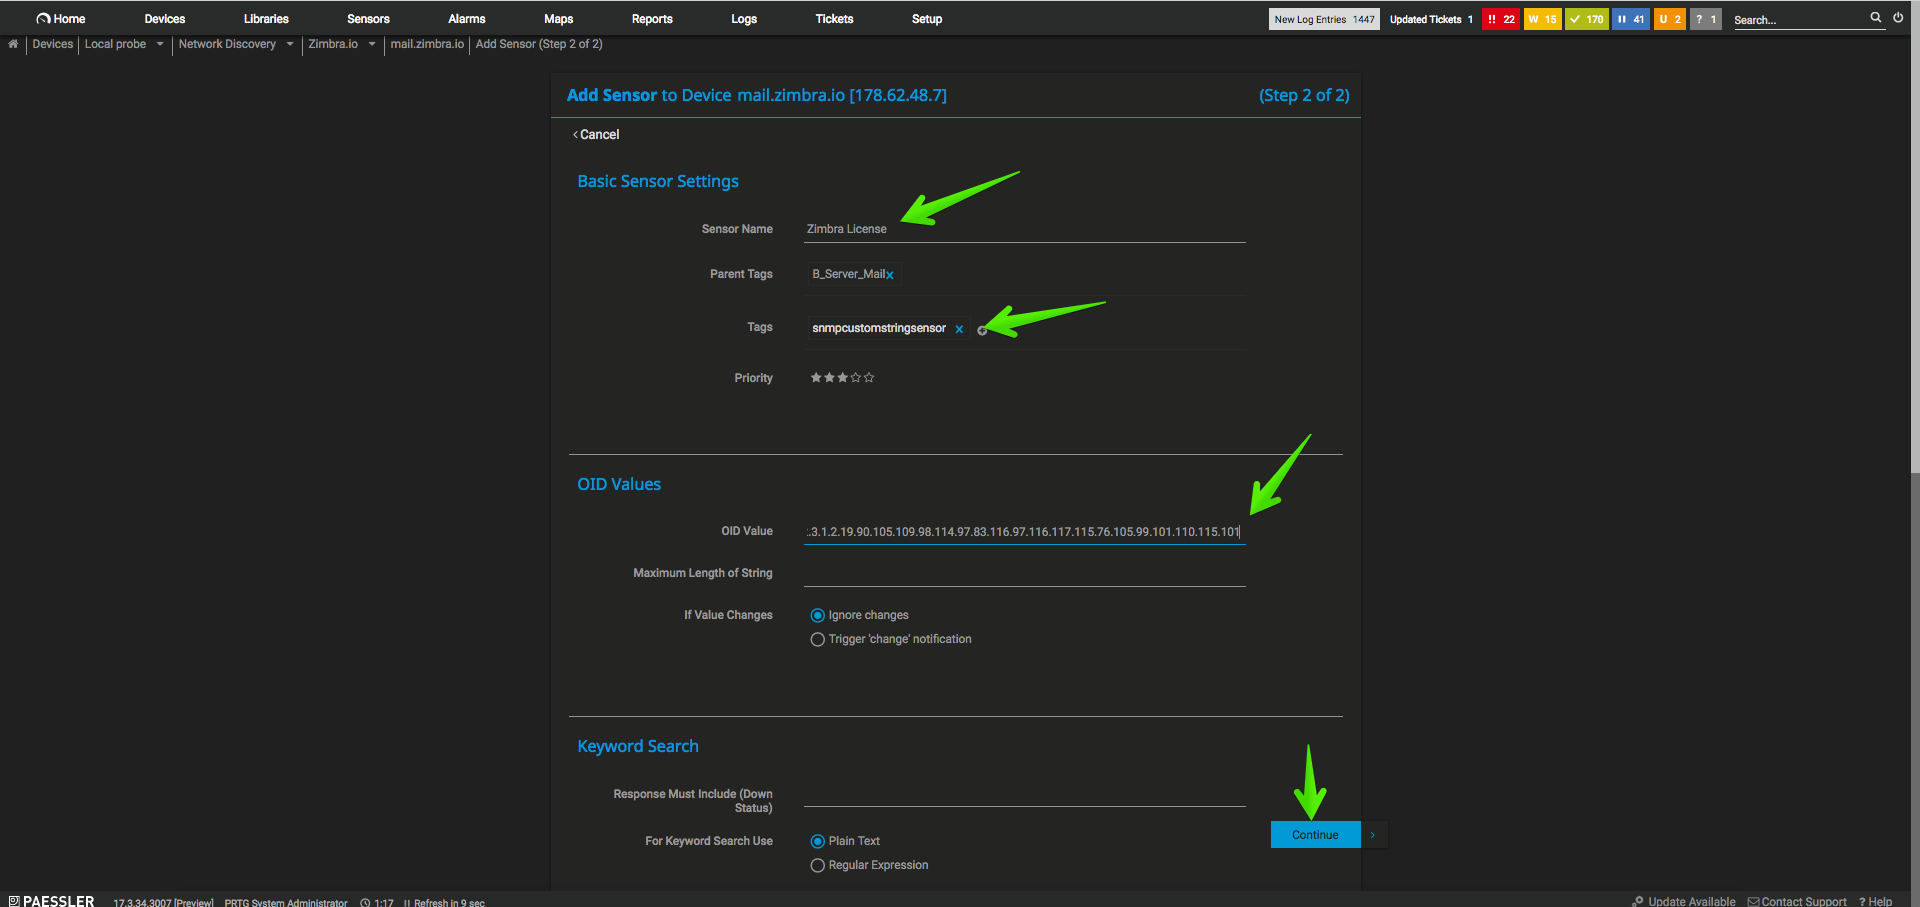This screenshot has height=907, width=1920.
Task: Open the orange Unusual sensors counter 2
Action: pos(1670,19)
